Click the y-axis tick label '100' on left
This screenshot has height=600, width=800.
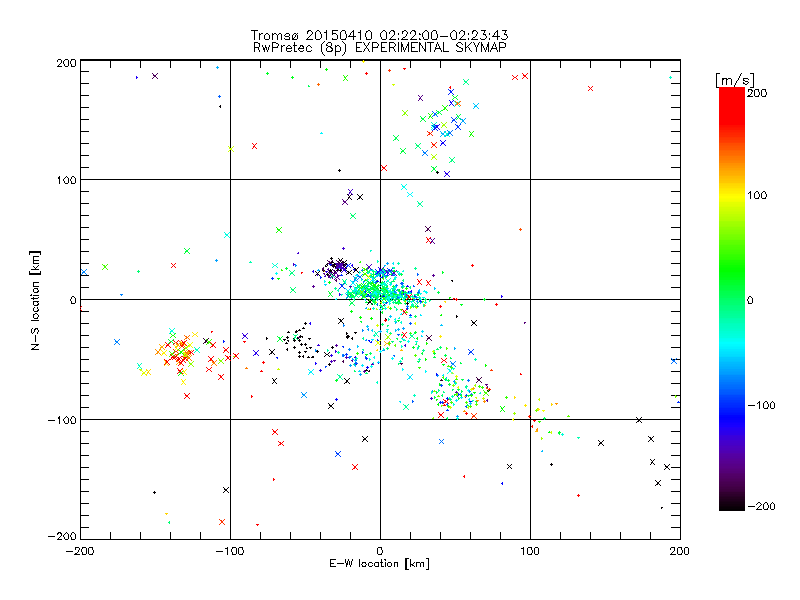66,180
